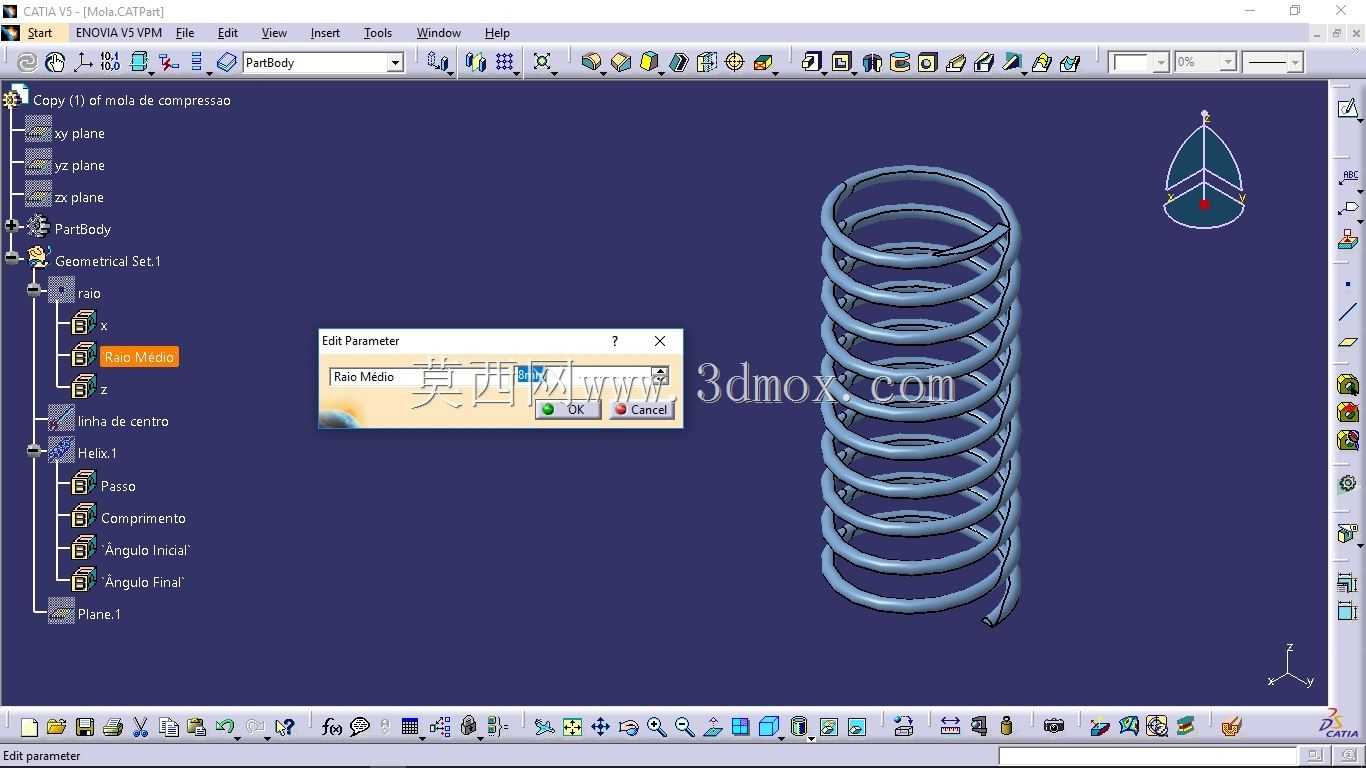Click the Raio Médio value spinner arrows
1366x768 pixels.
pos(660,376)
